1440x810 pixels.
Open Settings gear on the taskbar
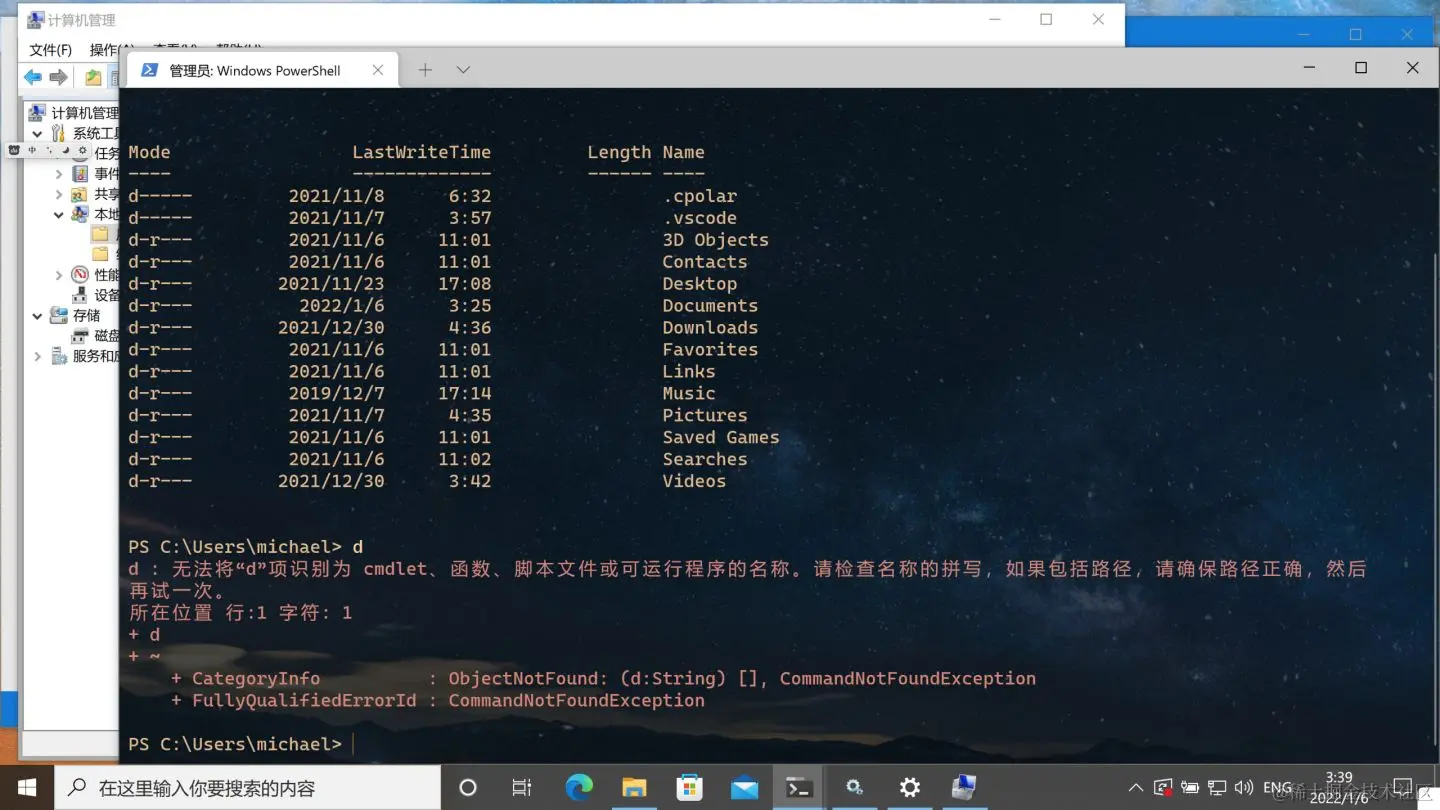click(x=909, y=788)
